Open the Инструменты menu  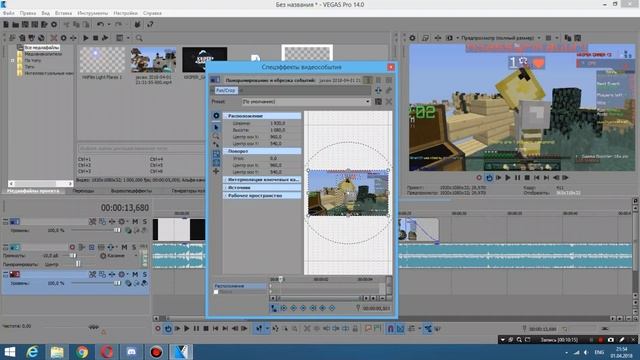pyautogui.click(x=93, y=13)
